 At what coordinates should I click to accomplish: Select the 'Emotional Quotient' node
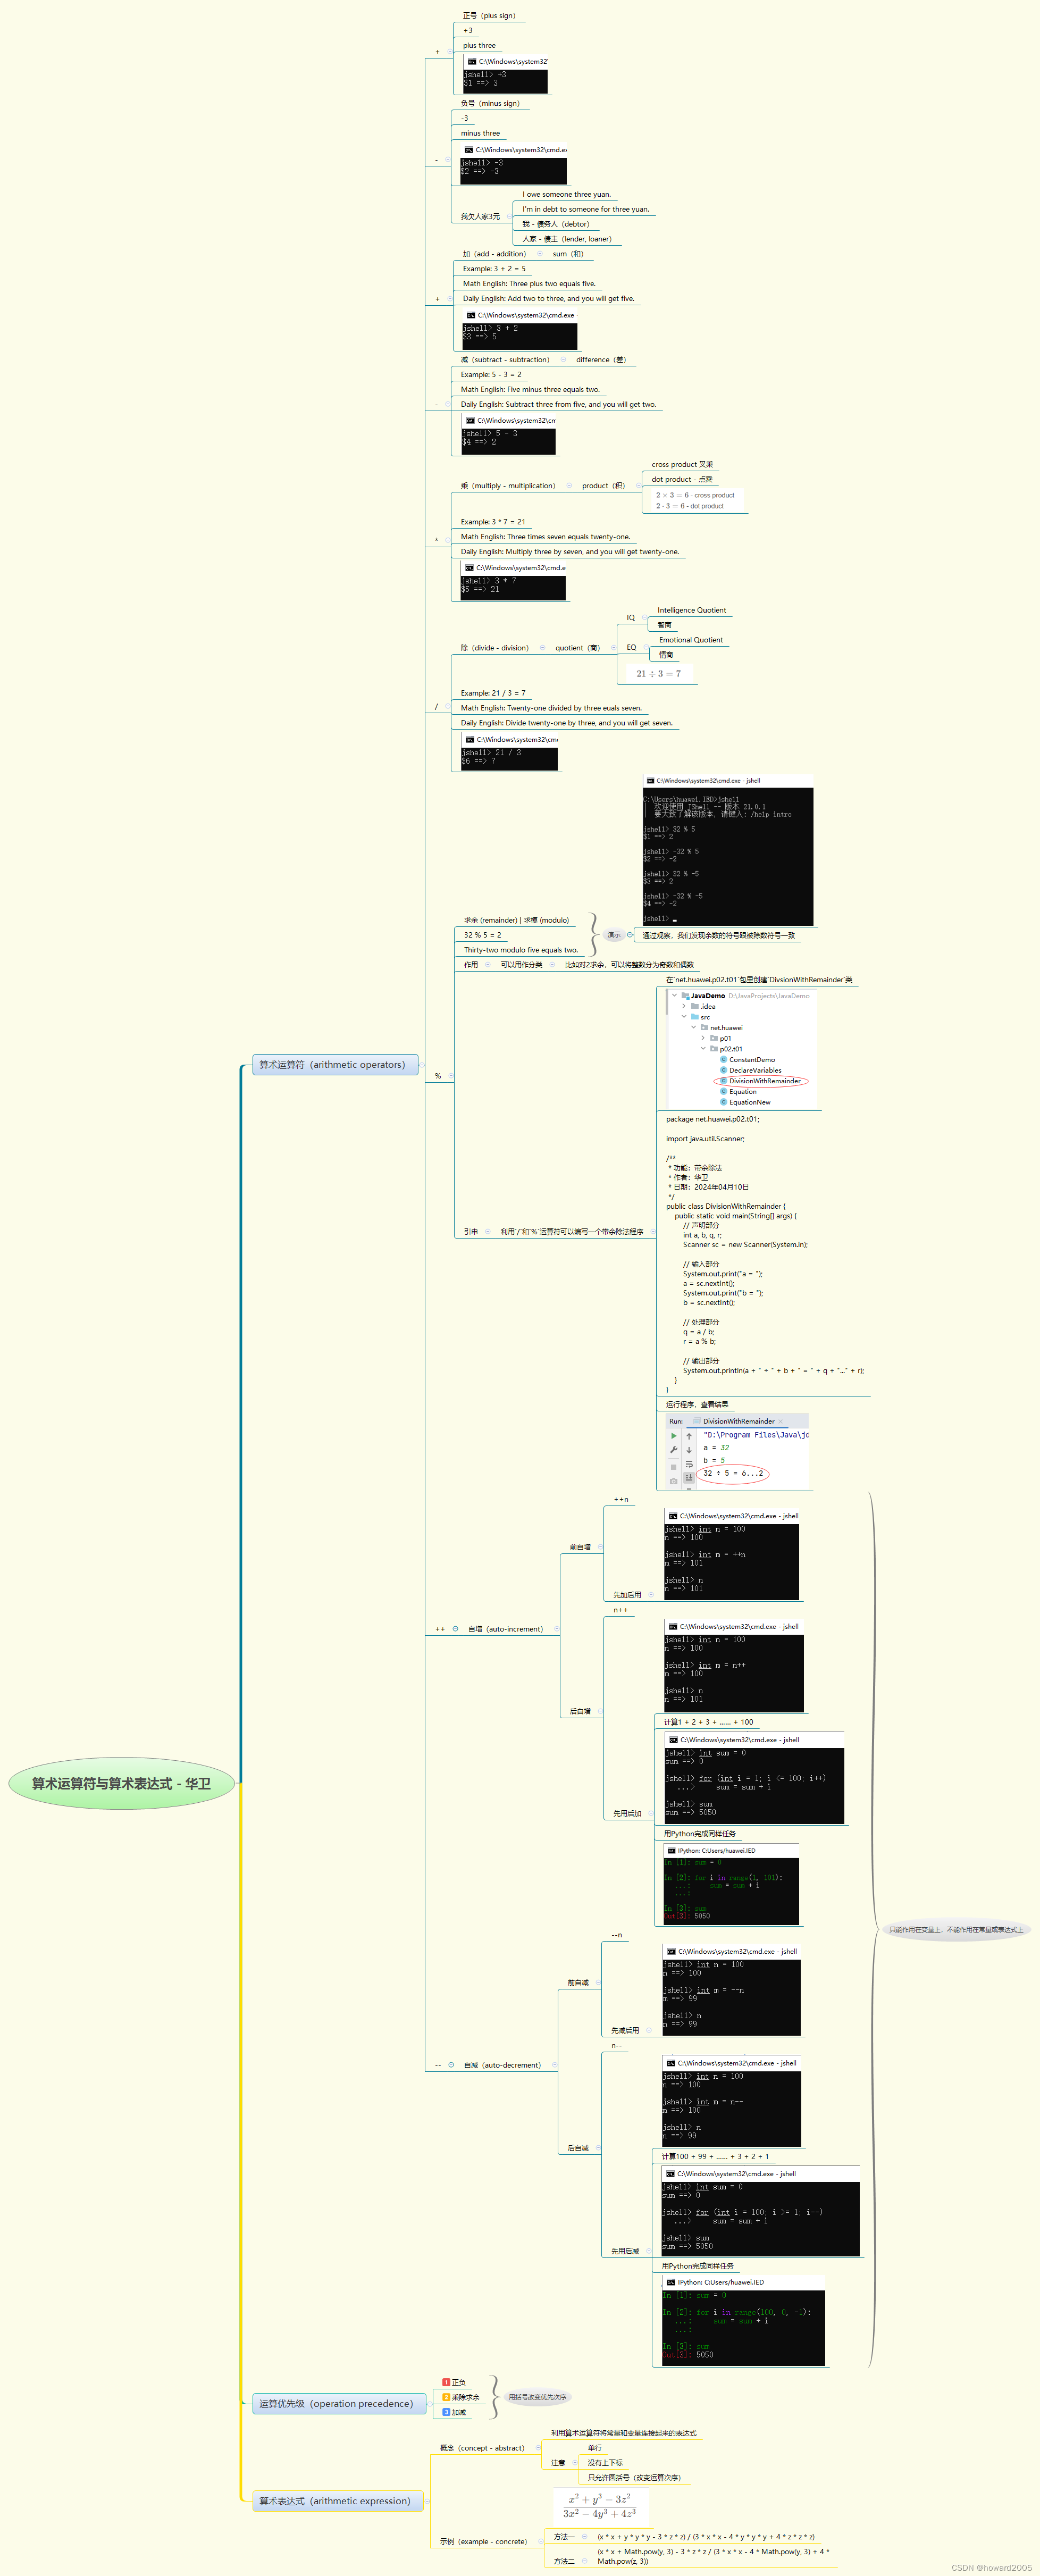pos(691,640)
